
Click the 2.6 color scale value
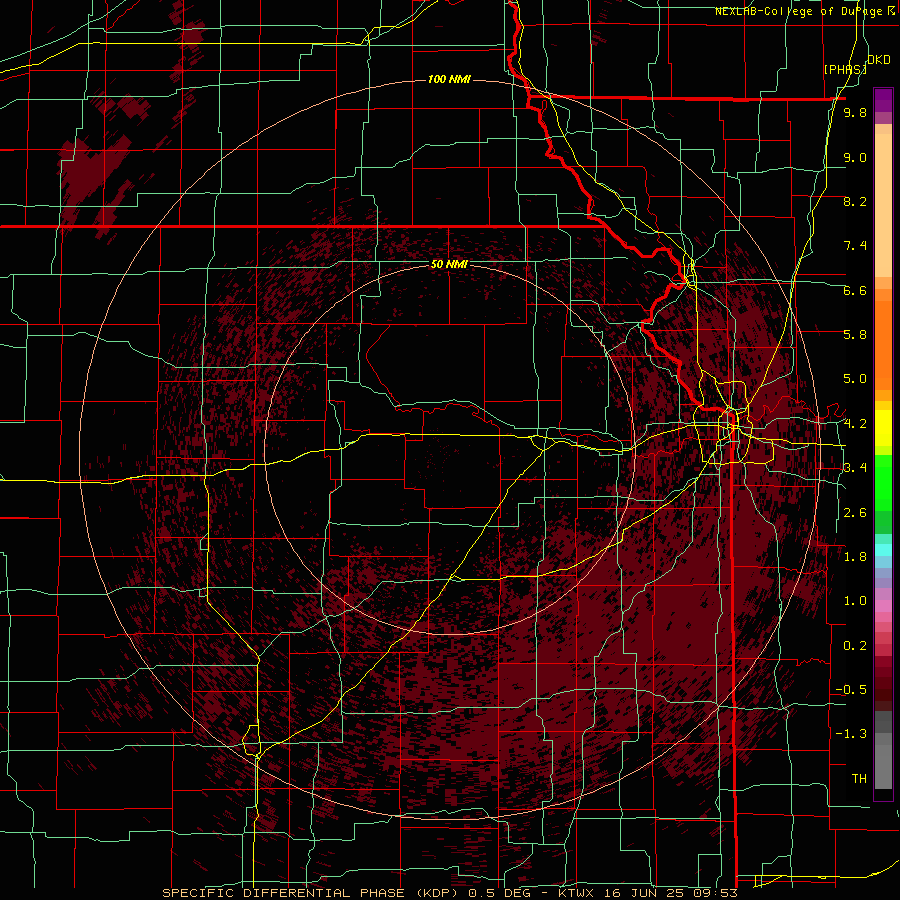click(x=855, y=513)
